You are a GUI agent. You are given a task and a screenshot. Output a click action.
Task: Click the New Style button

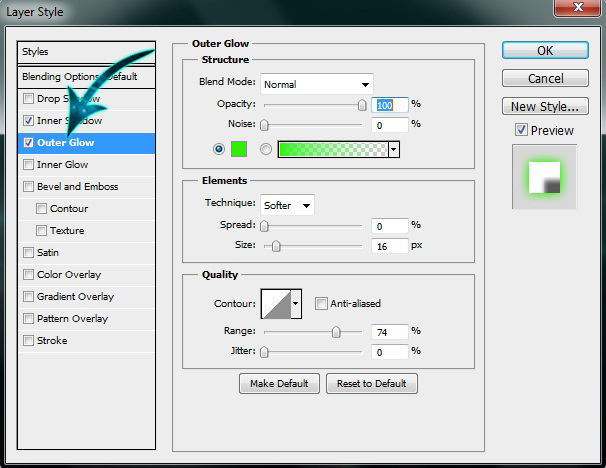coord(544,106)
